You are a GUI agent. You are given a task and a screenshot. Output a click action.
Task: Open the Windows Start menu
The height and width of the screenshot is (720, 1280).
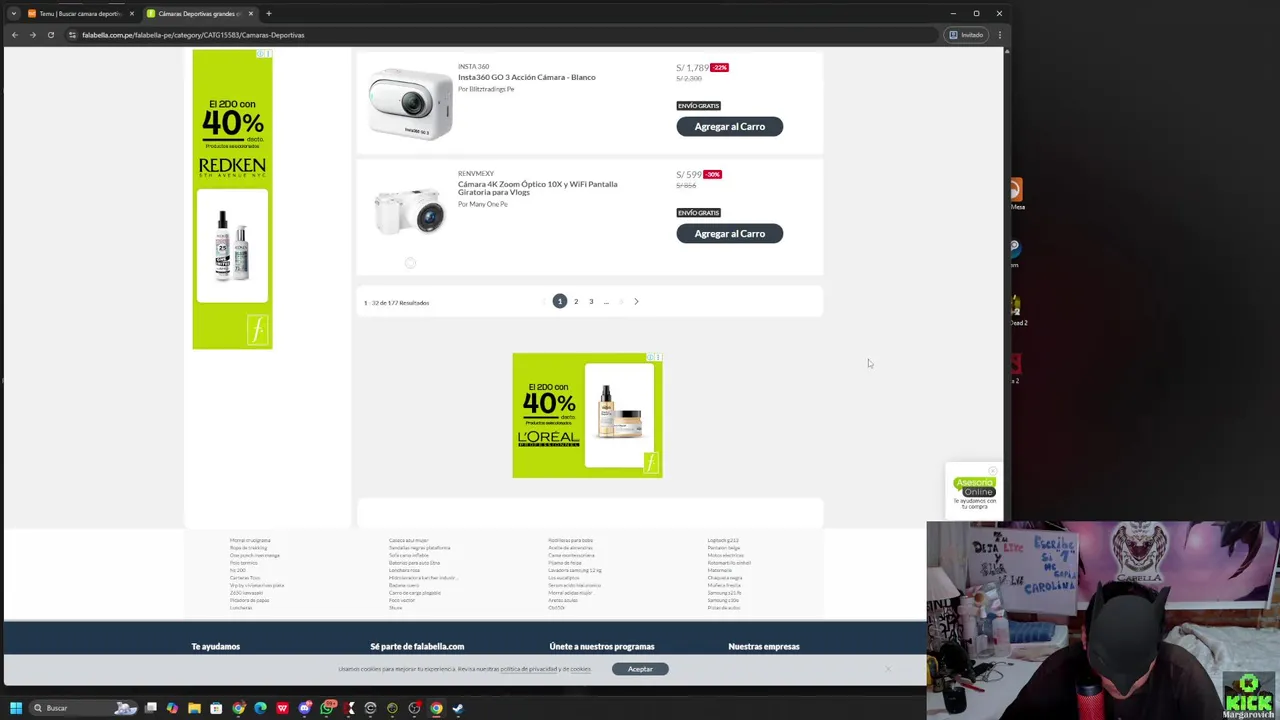[x=16, y=708]
